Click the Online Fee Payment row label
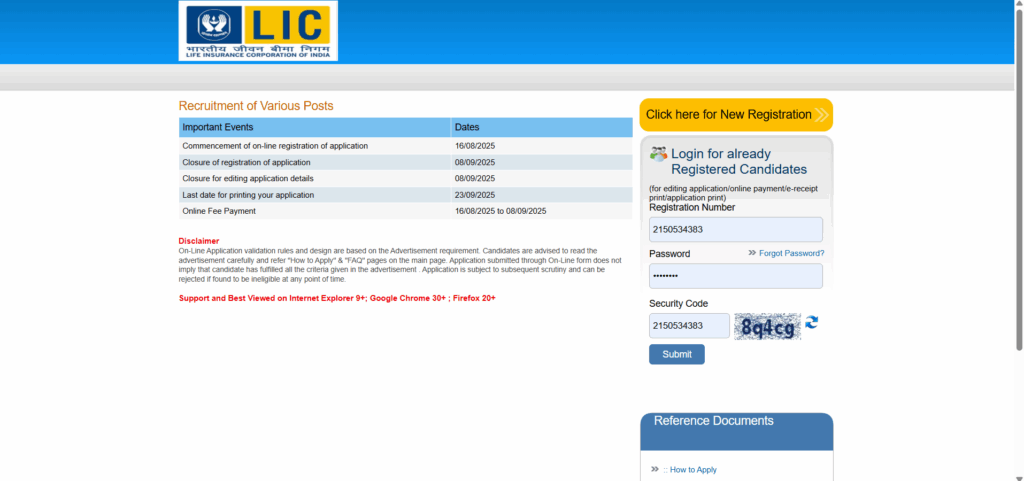The width and height of the screenshot is (1024, 481). [219, 211]
